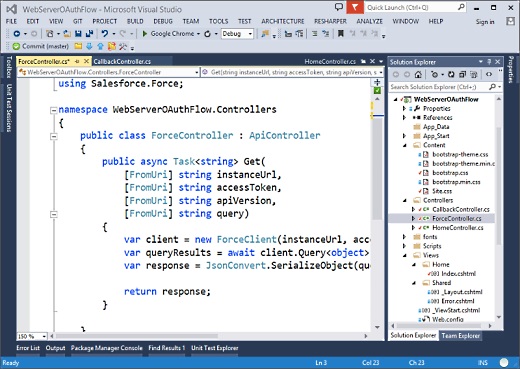Open the RESHARPER menu
Viewport: 520px width, 369px height.
(330, 21)
